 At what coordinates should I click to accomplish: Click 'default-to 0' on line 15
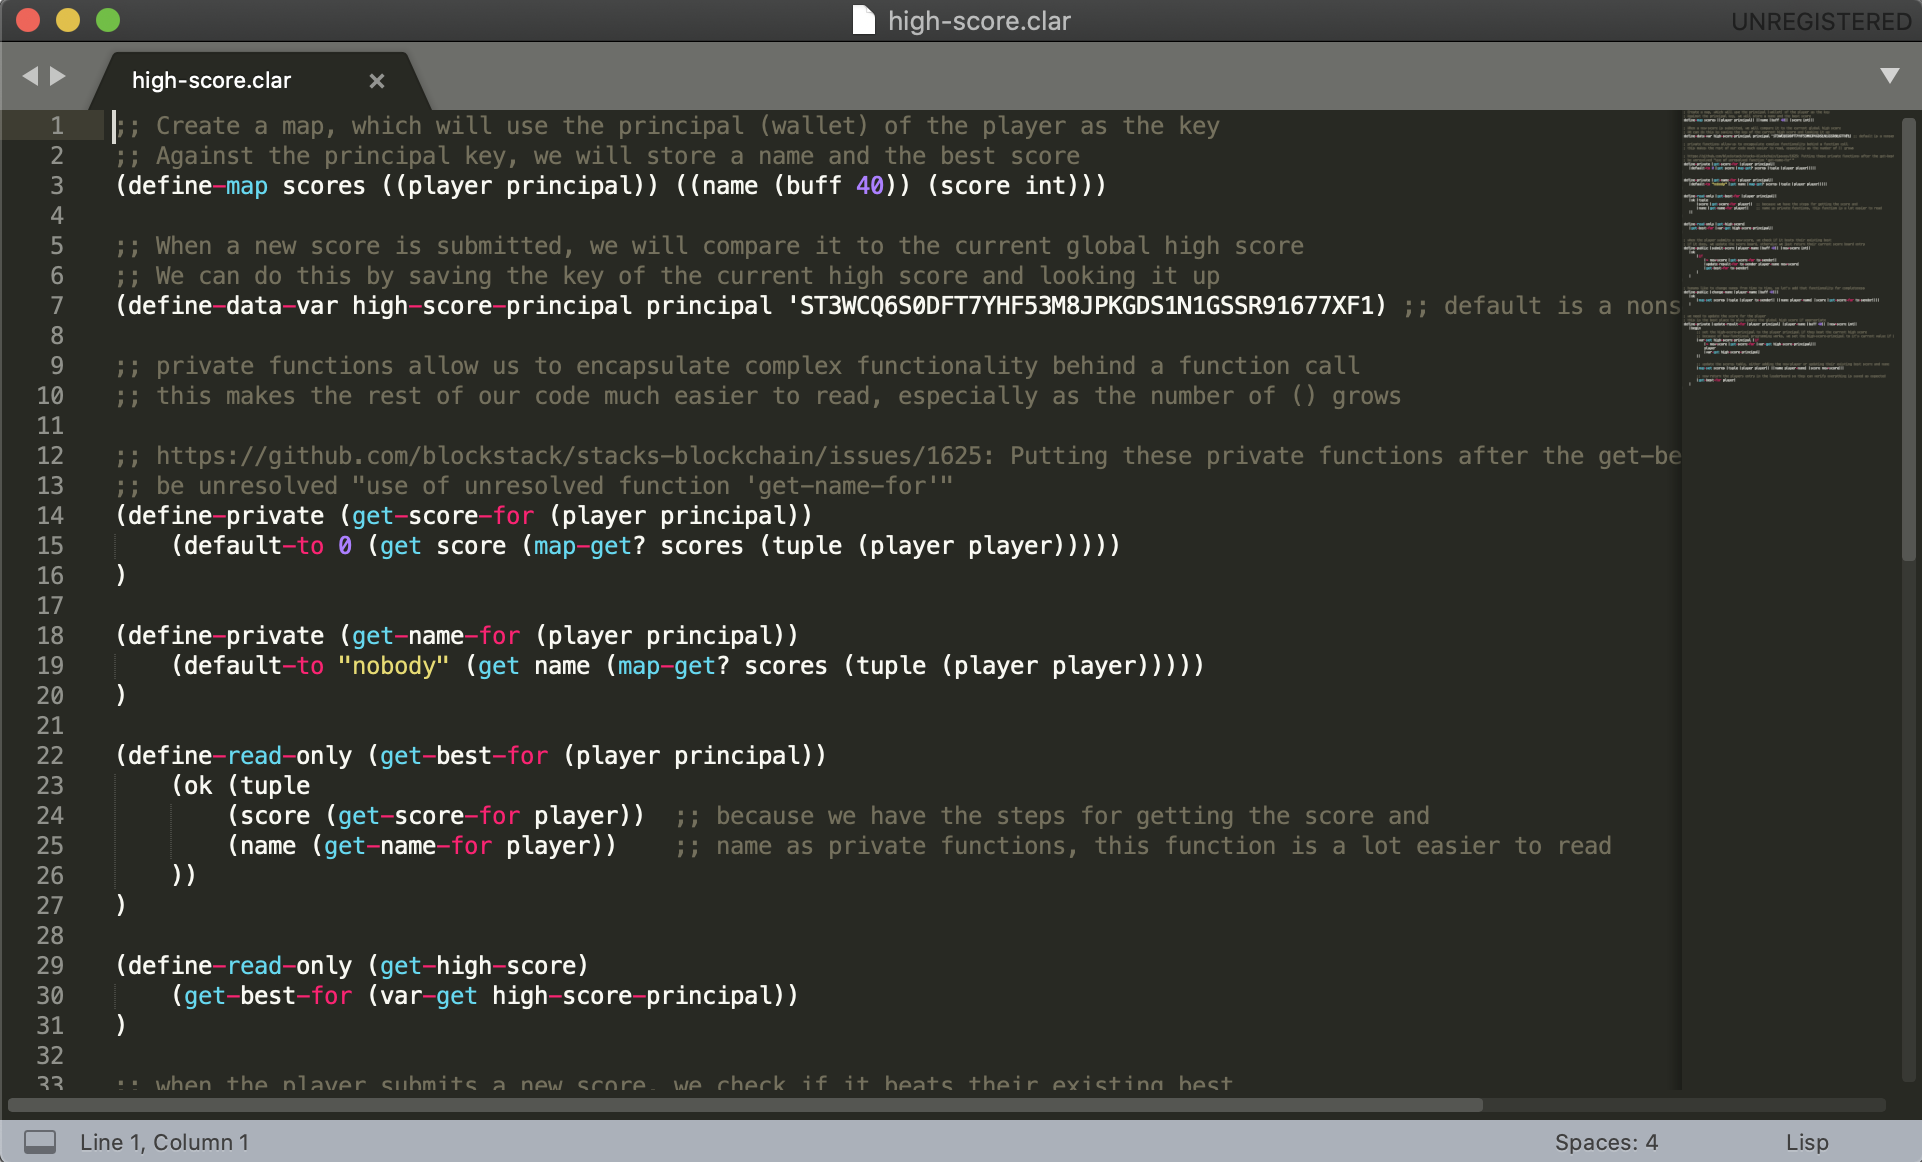pos(268,546)
